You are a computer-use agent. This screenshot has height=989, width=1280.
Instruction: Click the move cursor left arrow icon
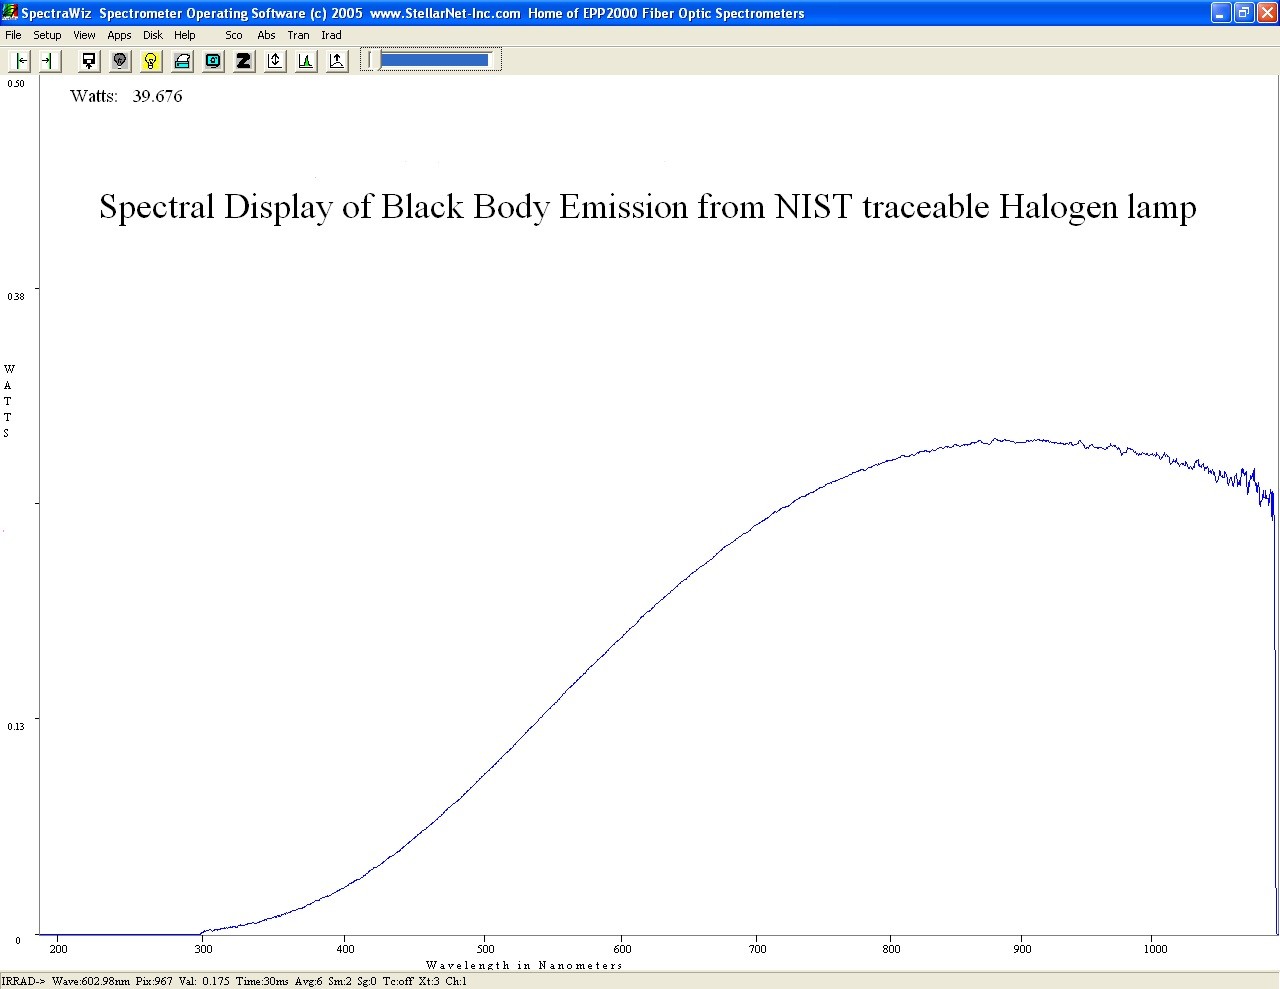pyautogui.click(x=21, y=61)
